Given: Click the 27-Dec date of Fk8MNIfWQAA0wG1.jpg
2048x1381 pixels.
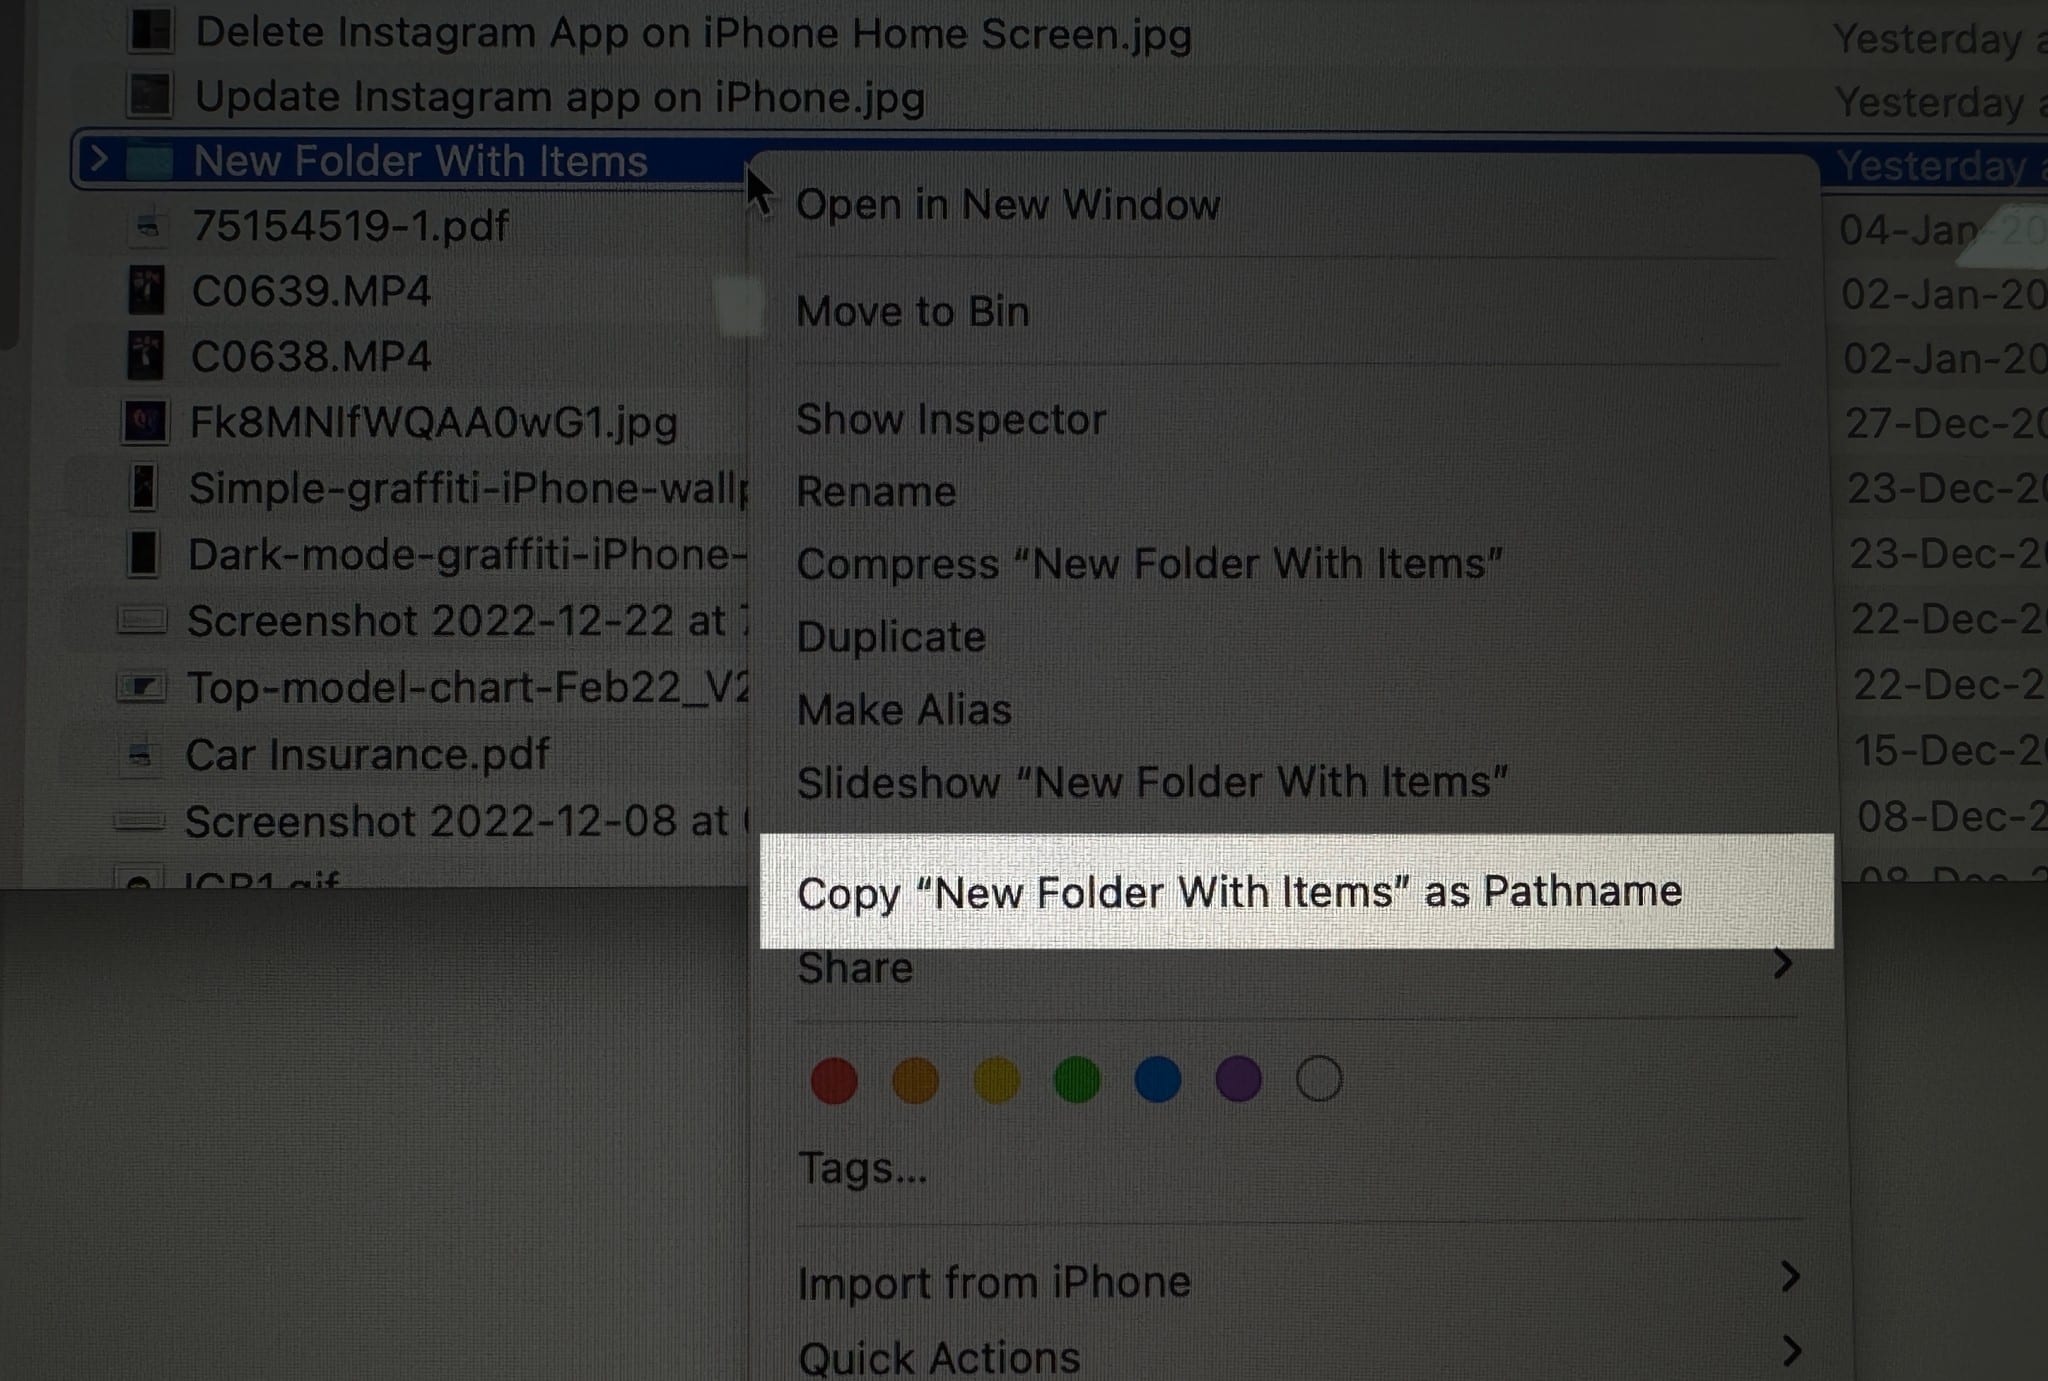Looking at the screenshot, I should [x=1946, y=423].
